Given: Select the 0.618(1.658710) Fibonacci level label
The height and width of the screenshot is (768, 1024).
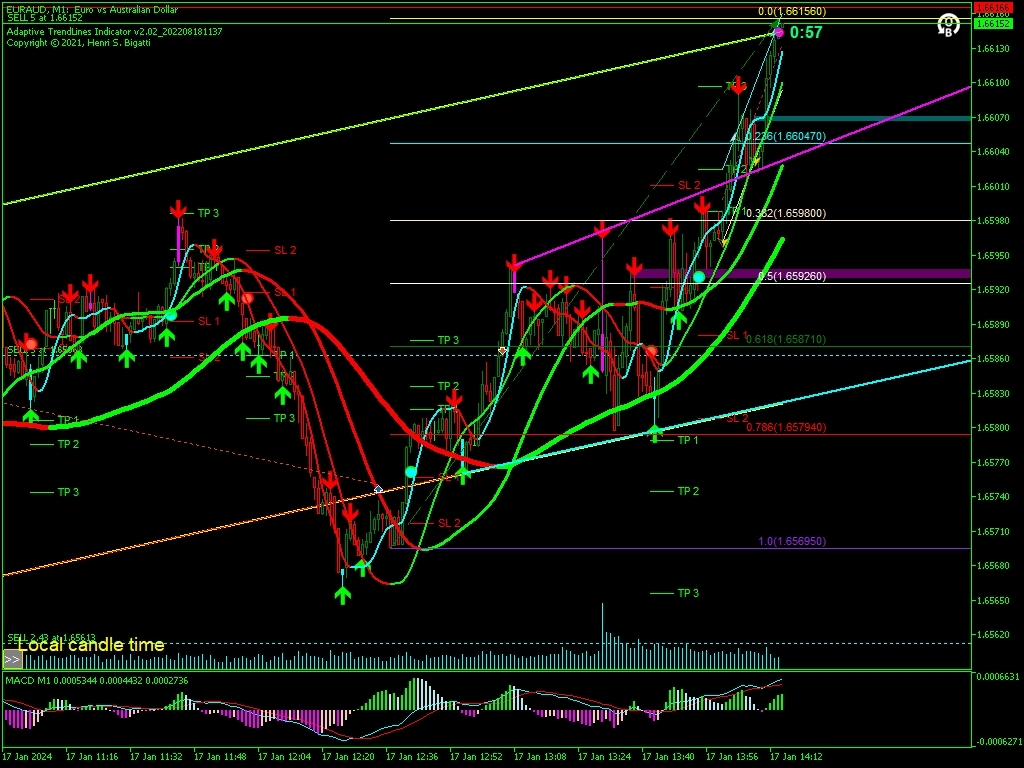Looking at the screenshot, I should [x=786, y=339].
